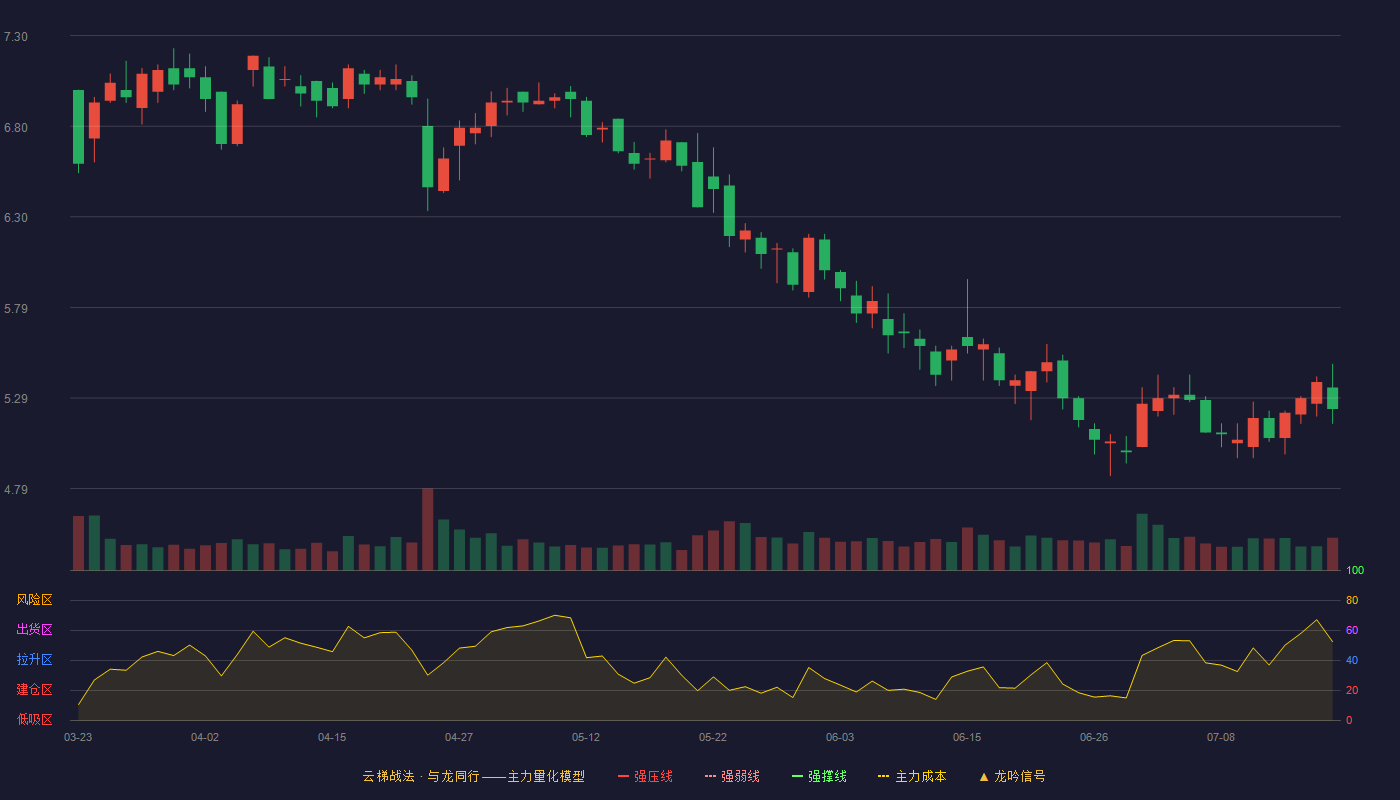
Task: Select the 出货区 zone label
Action: [34, 630]
